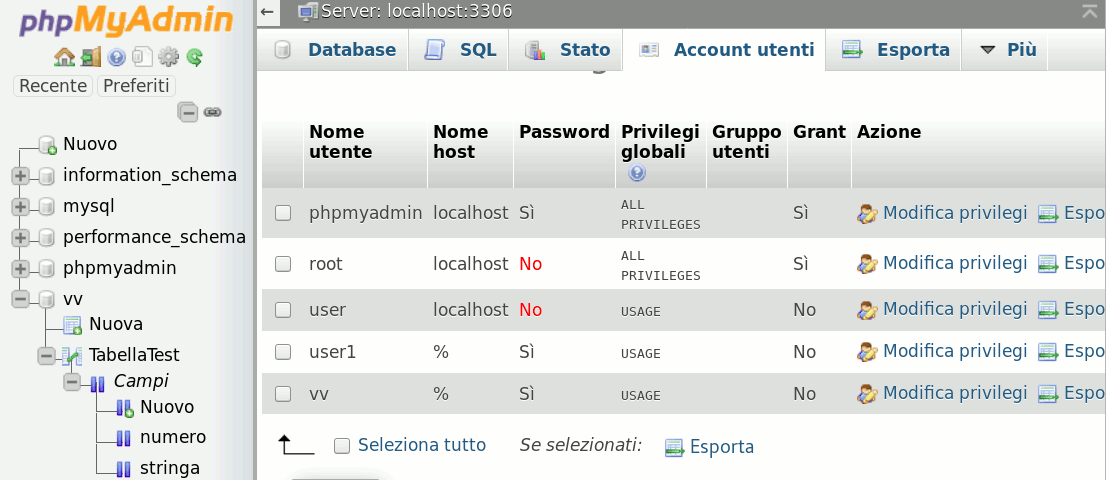Open navigation settings gear icon

(169, 57)
